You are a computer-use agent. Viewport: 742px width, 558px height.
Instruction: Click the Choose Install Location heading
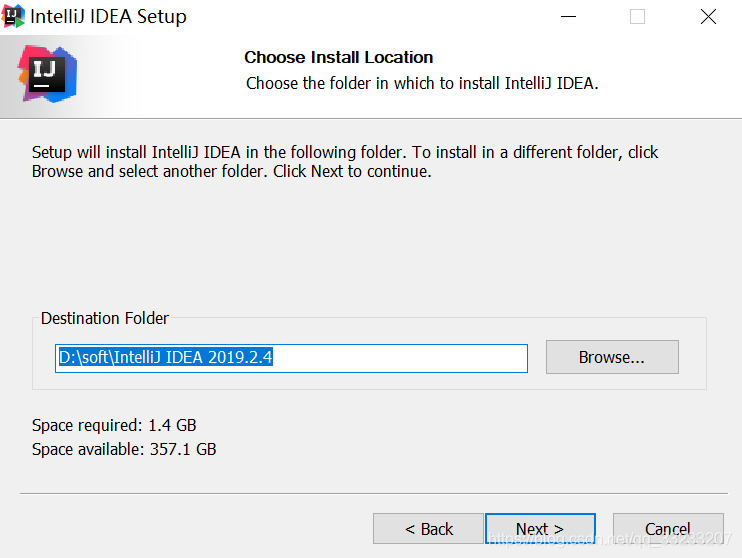[x=338, y=57]
